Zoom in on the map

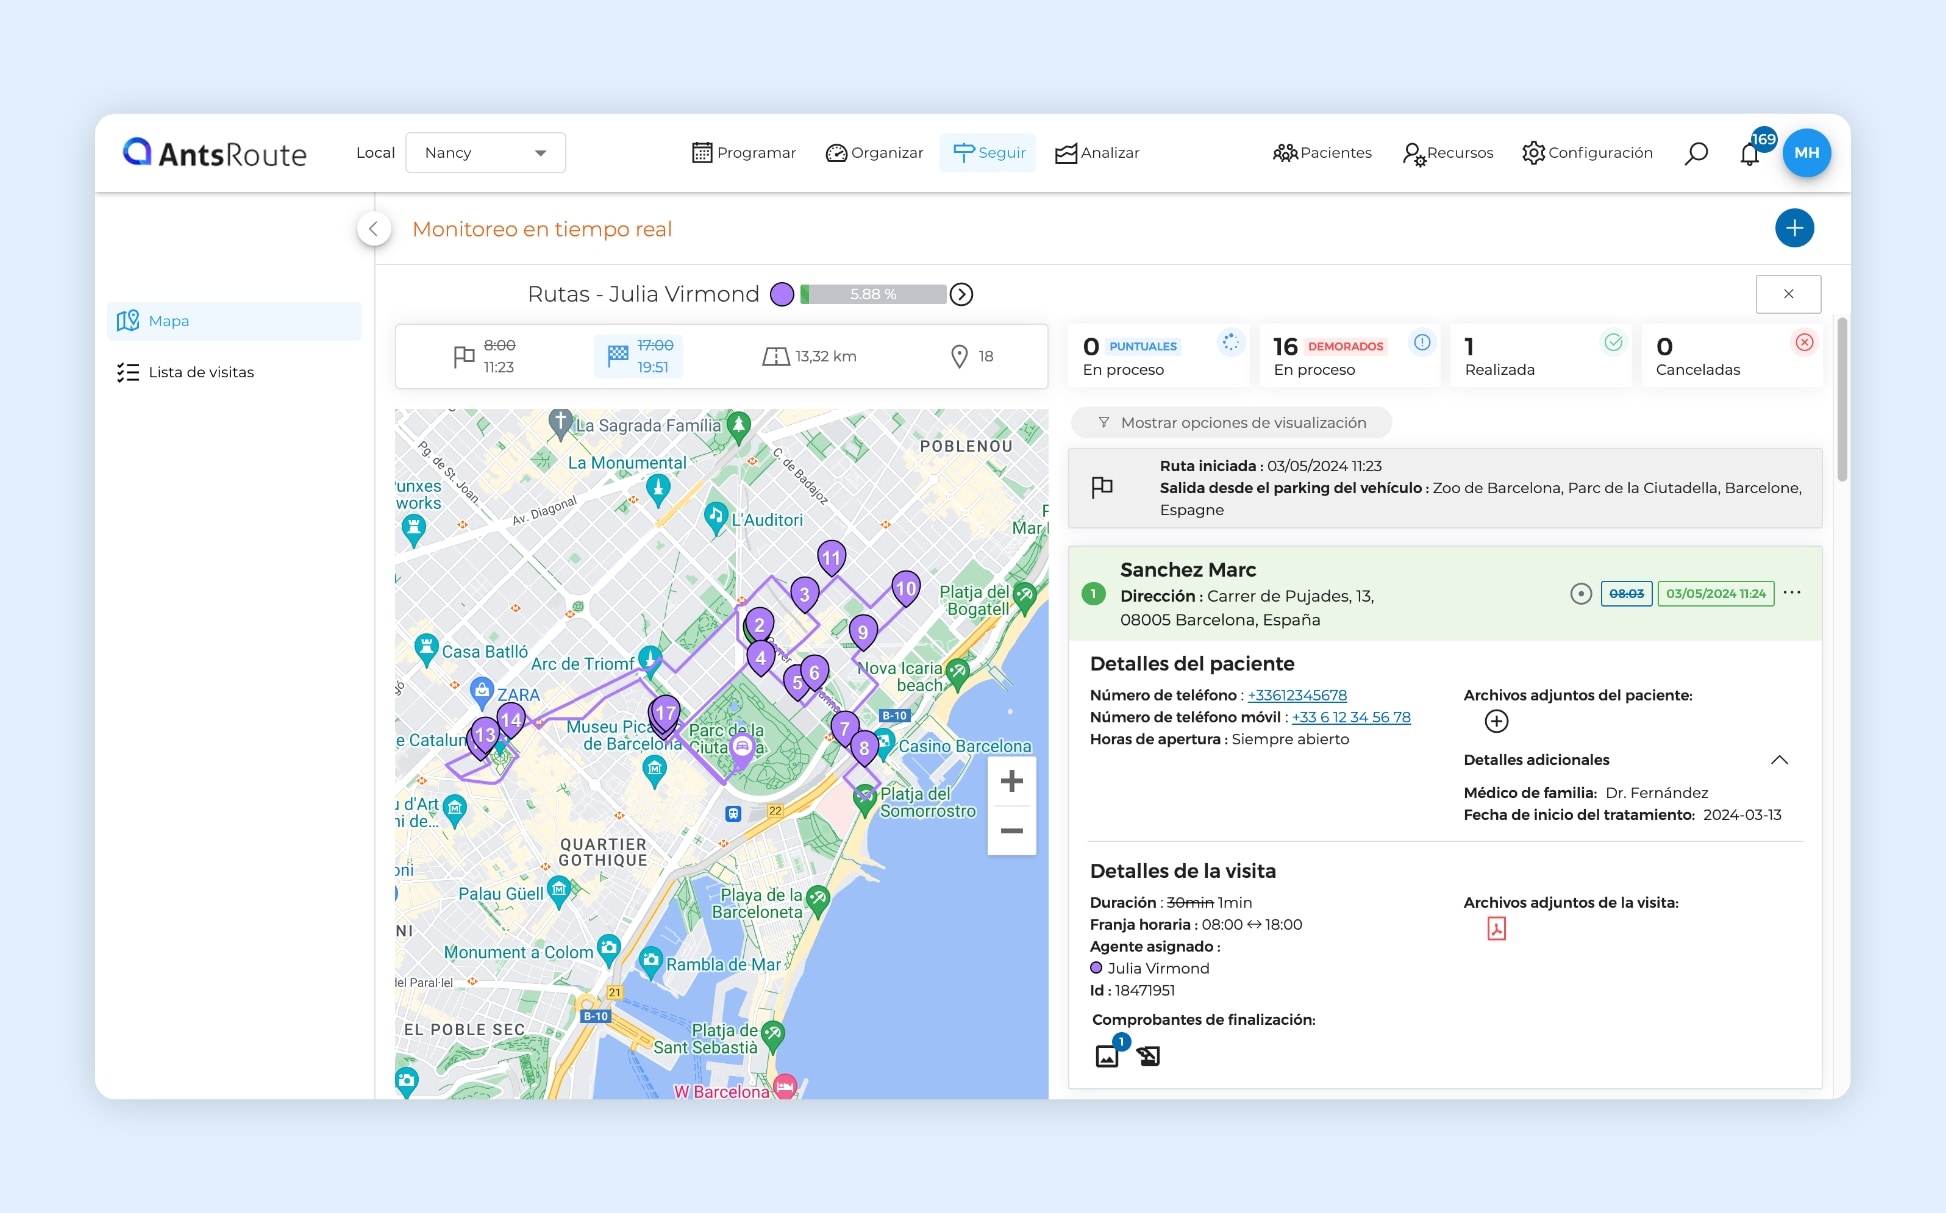click(1011, 781)
